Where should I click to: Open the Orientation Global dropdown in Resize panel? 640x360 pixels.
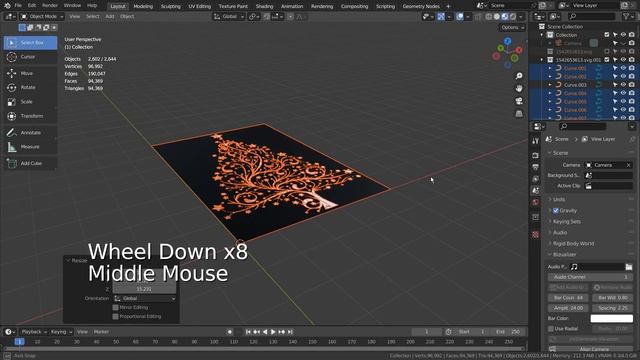tap(144, 298)
